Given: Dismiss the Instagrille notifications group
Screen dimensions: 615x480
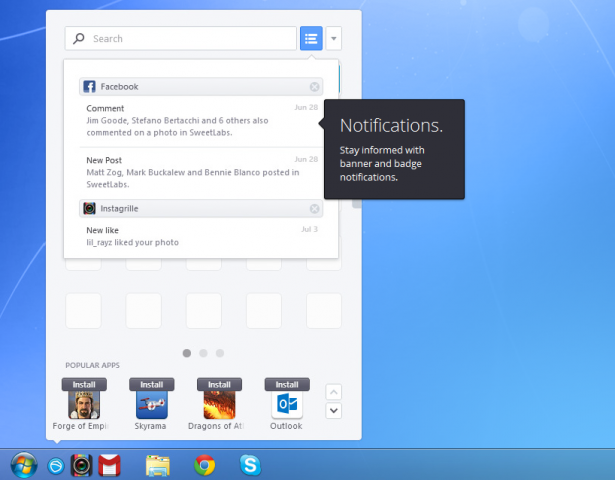Looking at the screenshot, I should point(315,209).
